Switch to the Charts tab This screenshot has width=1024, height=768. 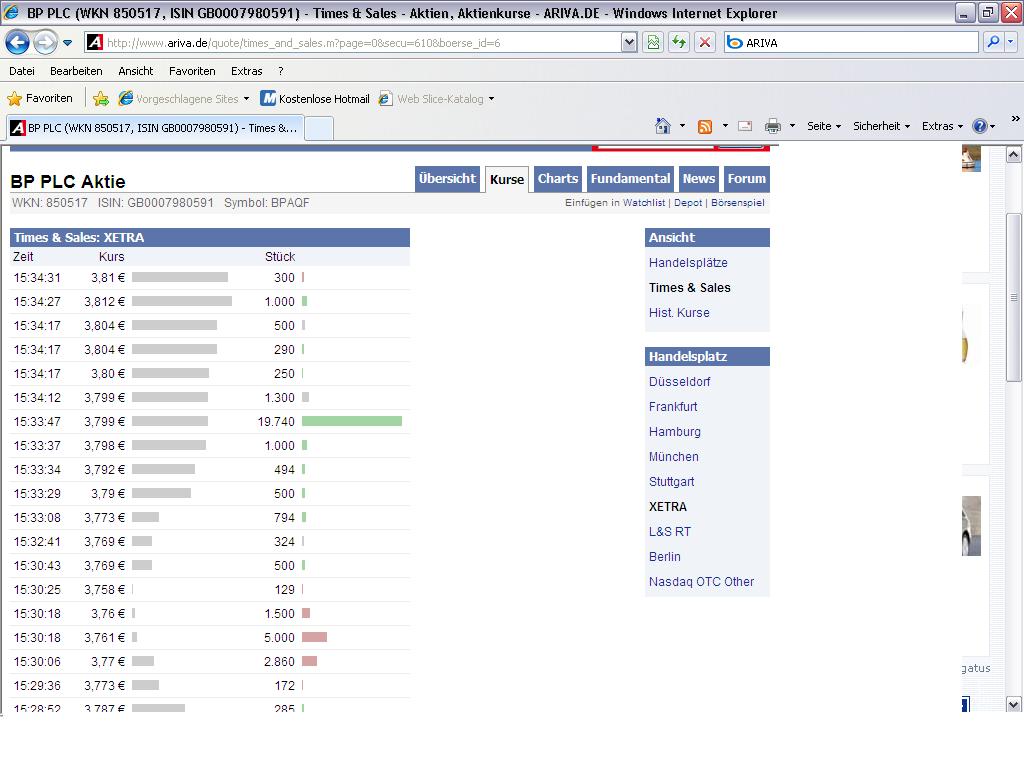558,179
